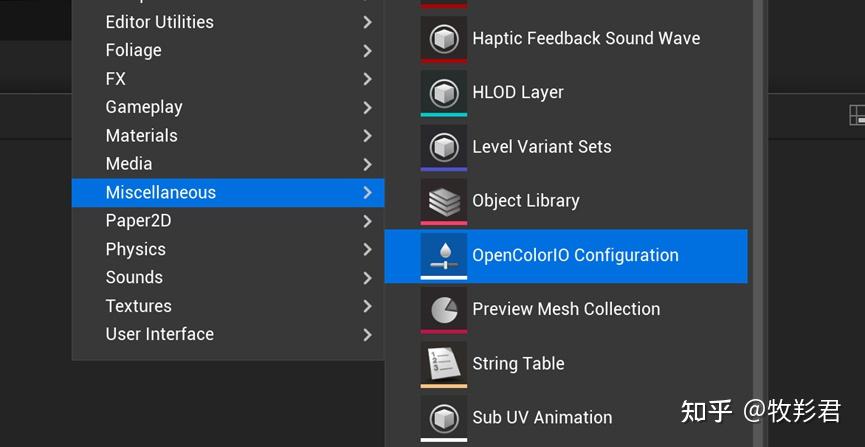Expand the Foliage submenu arrow
Image resolution: width=865 pixels, height=447 pixels.
[367, 50]
